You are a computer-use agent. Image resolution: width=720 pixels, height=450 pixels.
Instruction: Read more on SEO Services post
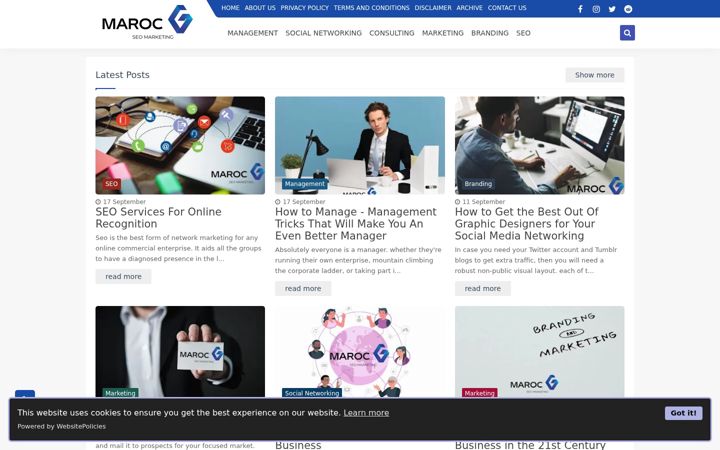point(123,276)
